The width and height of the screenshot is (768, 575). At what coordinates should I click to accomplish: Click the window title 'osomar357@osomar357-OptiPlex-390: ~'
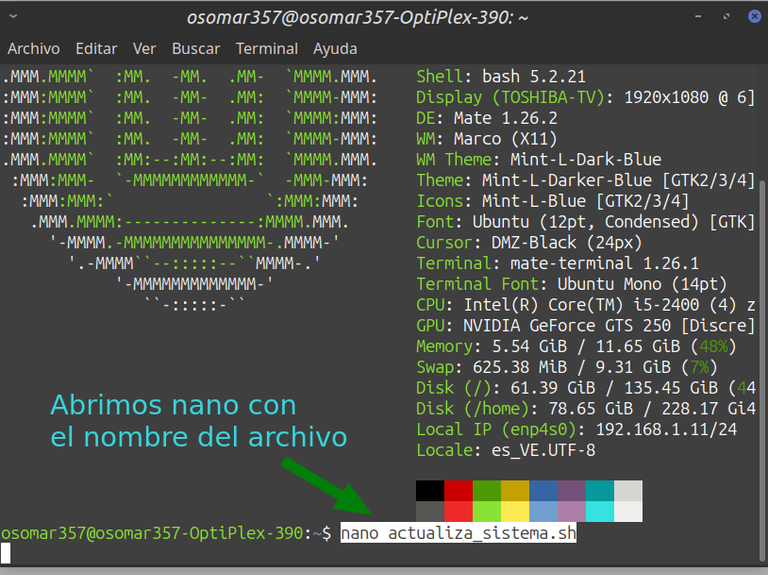click(358, 18)
